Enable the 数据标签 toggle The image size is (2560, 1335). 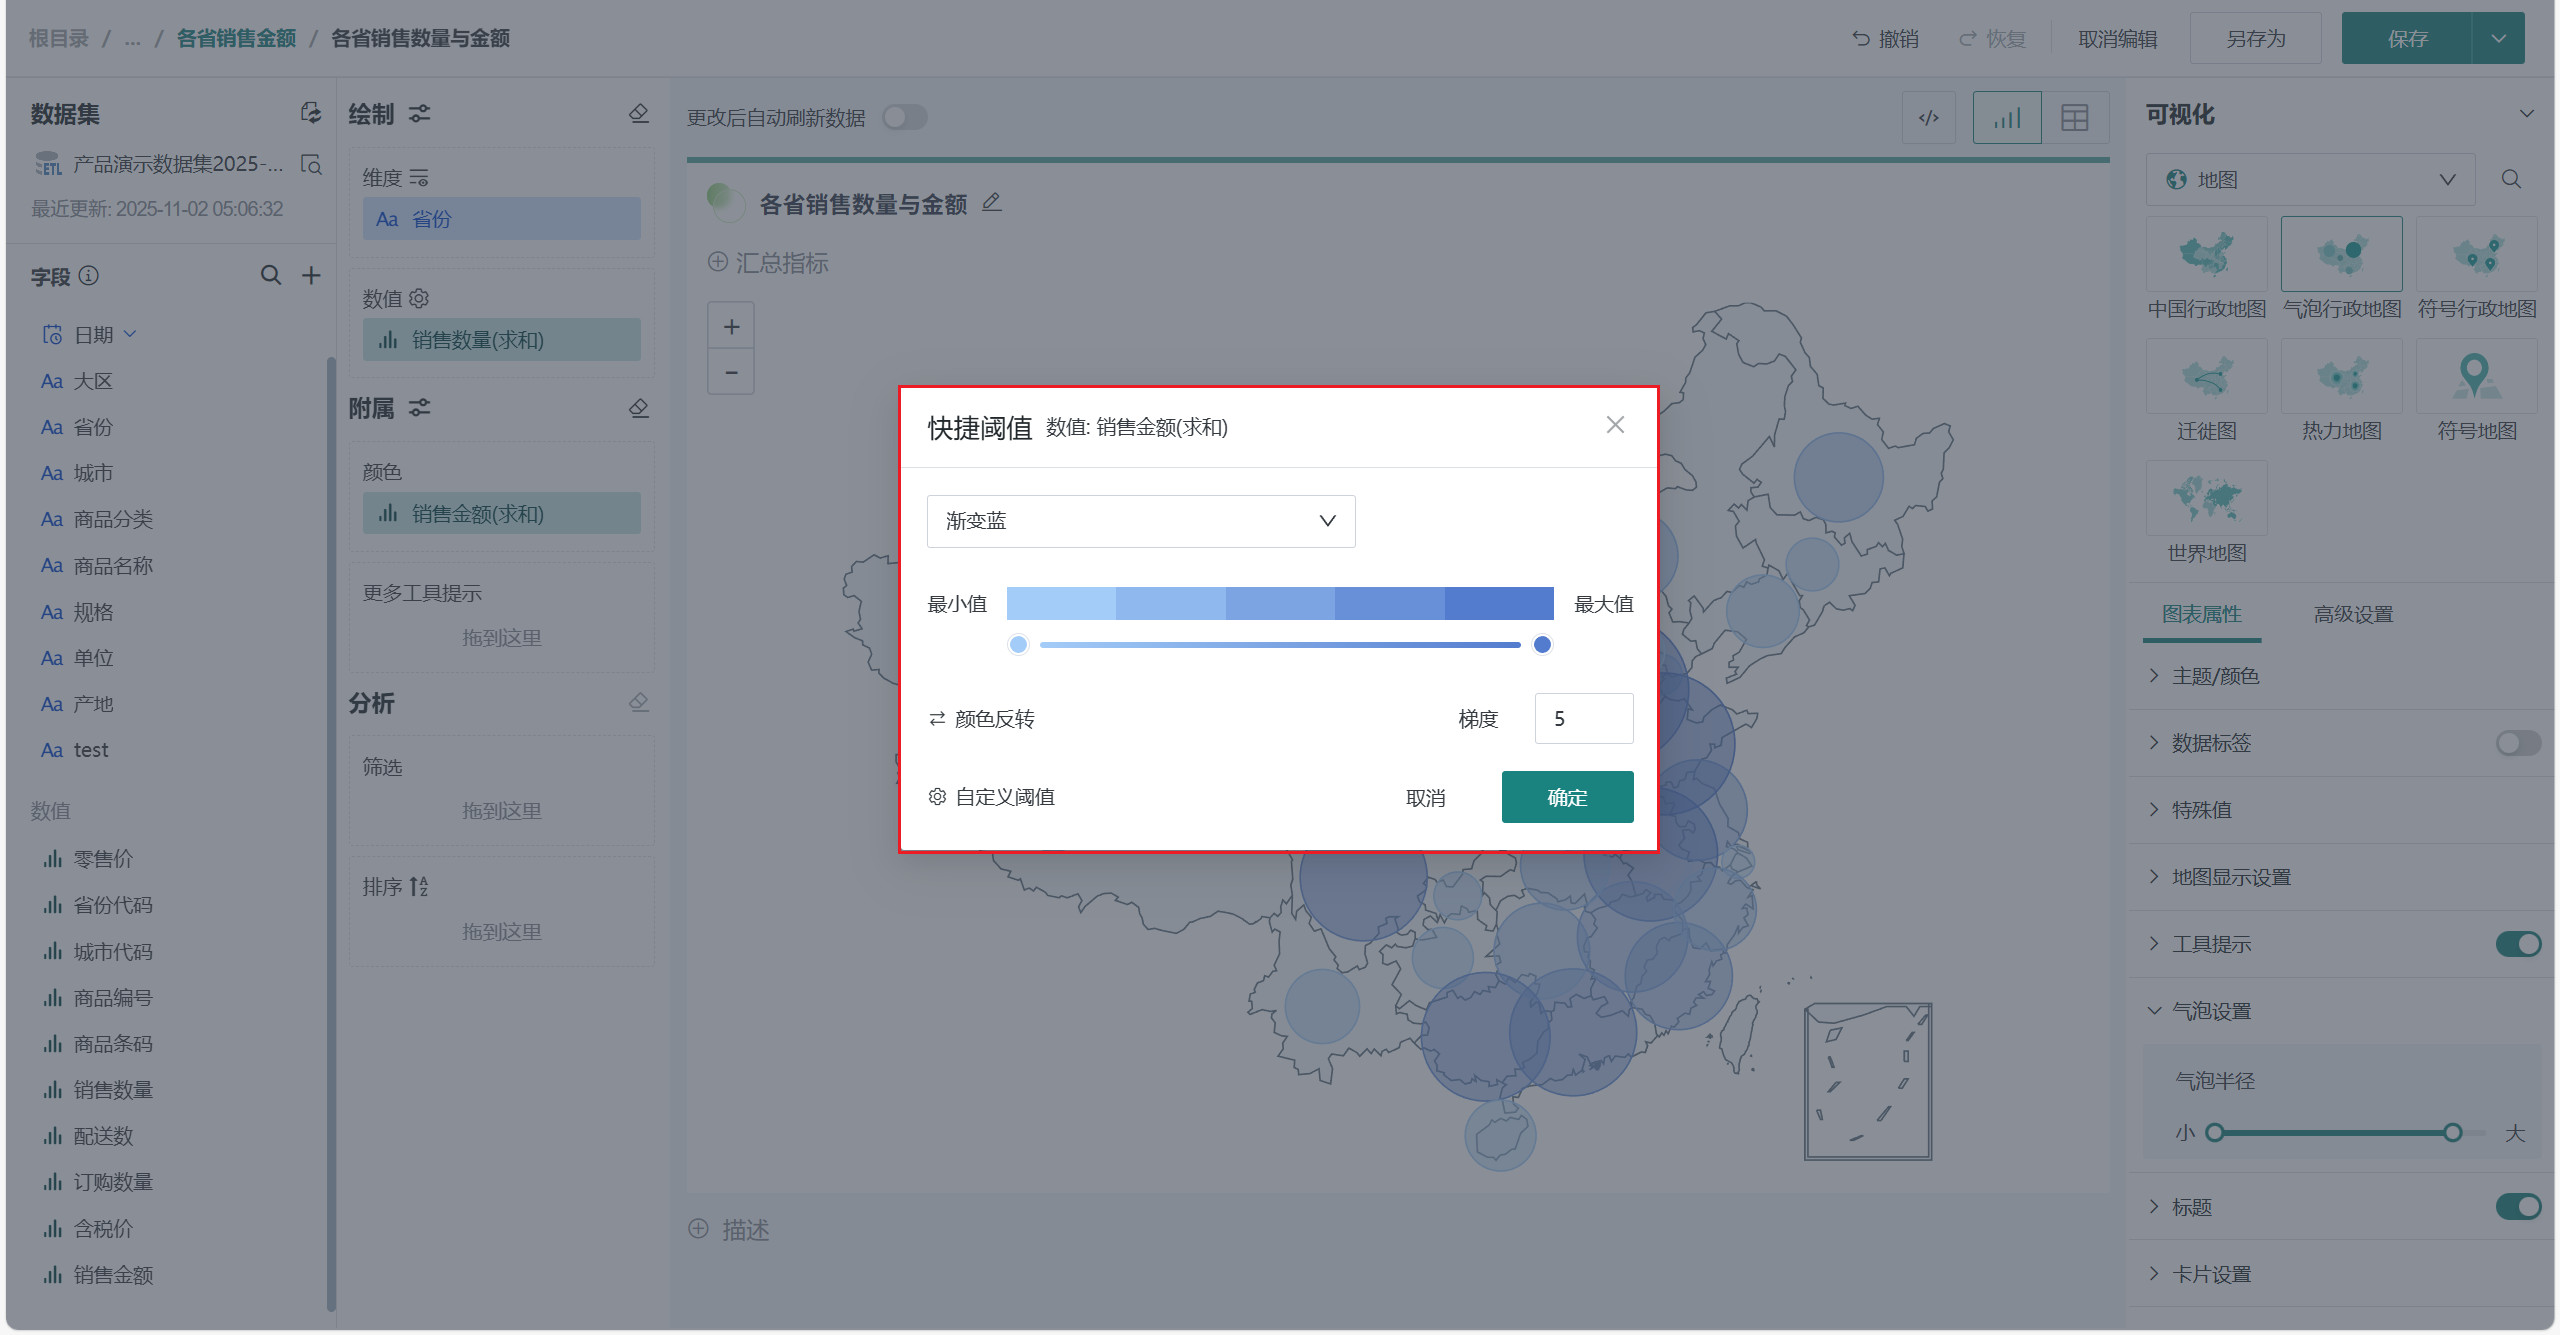pos(2517,743)
